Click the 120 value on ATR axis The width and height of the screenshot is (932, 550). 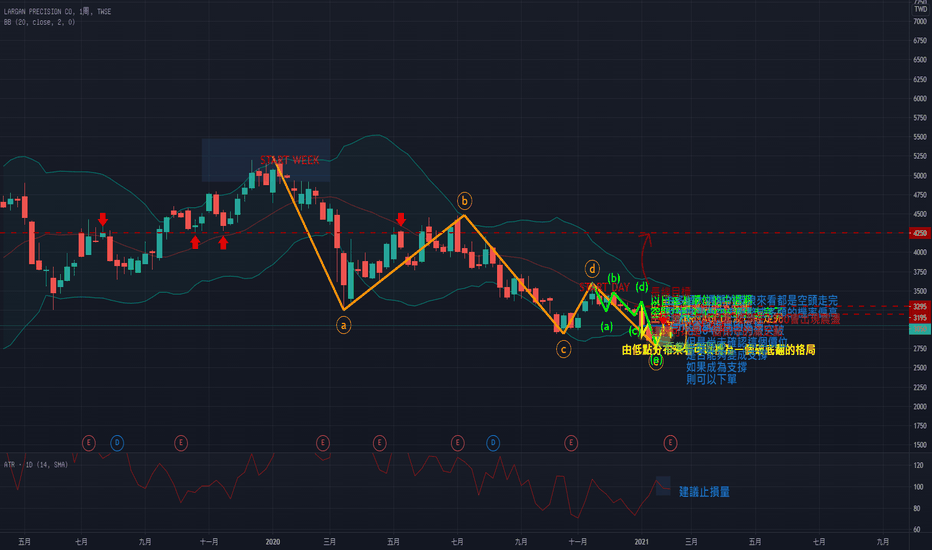[x=918, y=466]
